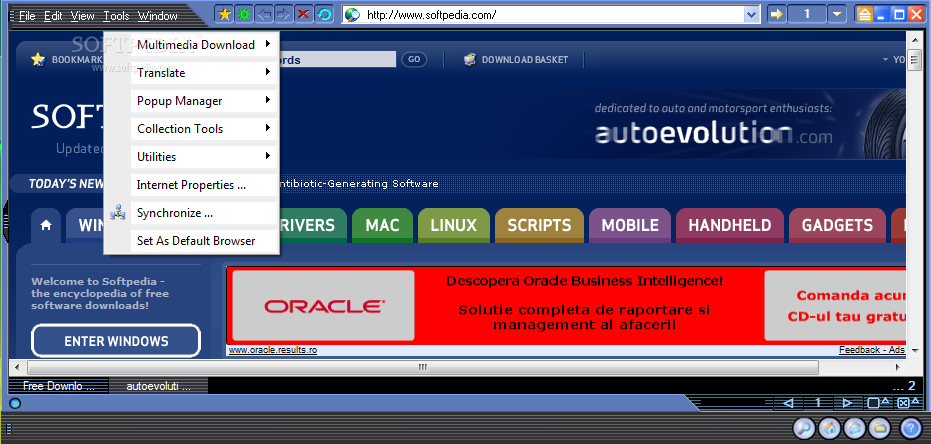931x444 pixels.
Task: Open the SCRIPTS category tab
Action: click(x=539, y=226)
